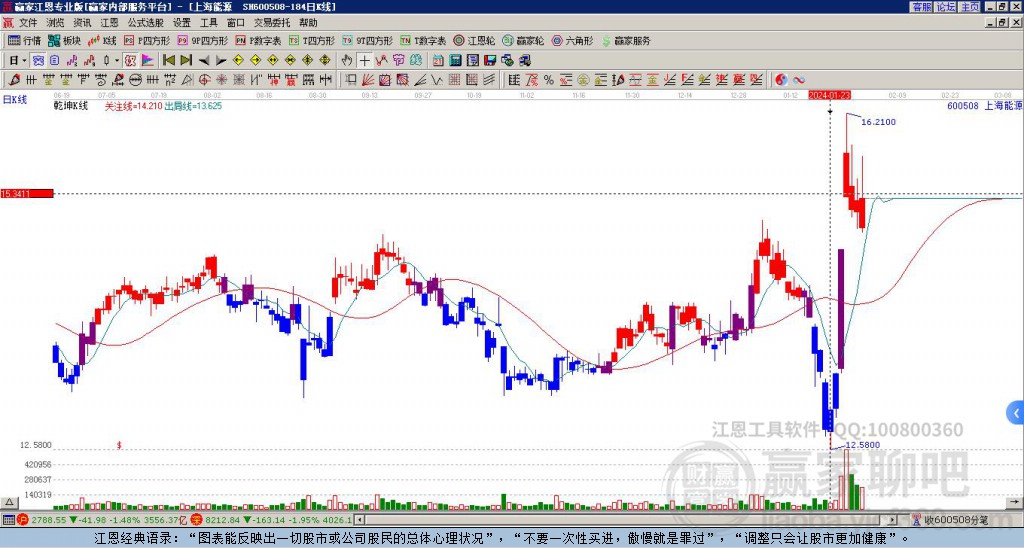Open the 赢家轮 wheel tool
1024x548 pixels.
pyautogui.click(x=523, y=40)
